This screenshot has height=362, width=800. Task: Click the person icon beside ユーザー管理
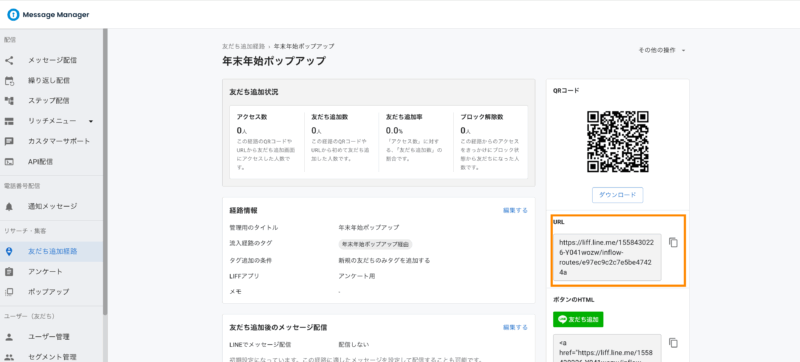(9, 337)
